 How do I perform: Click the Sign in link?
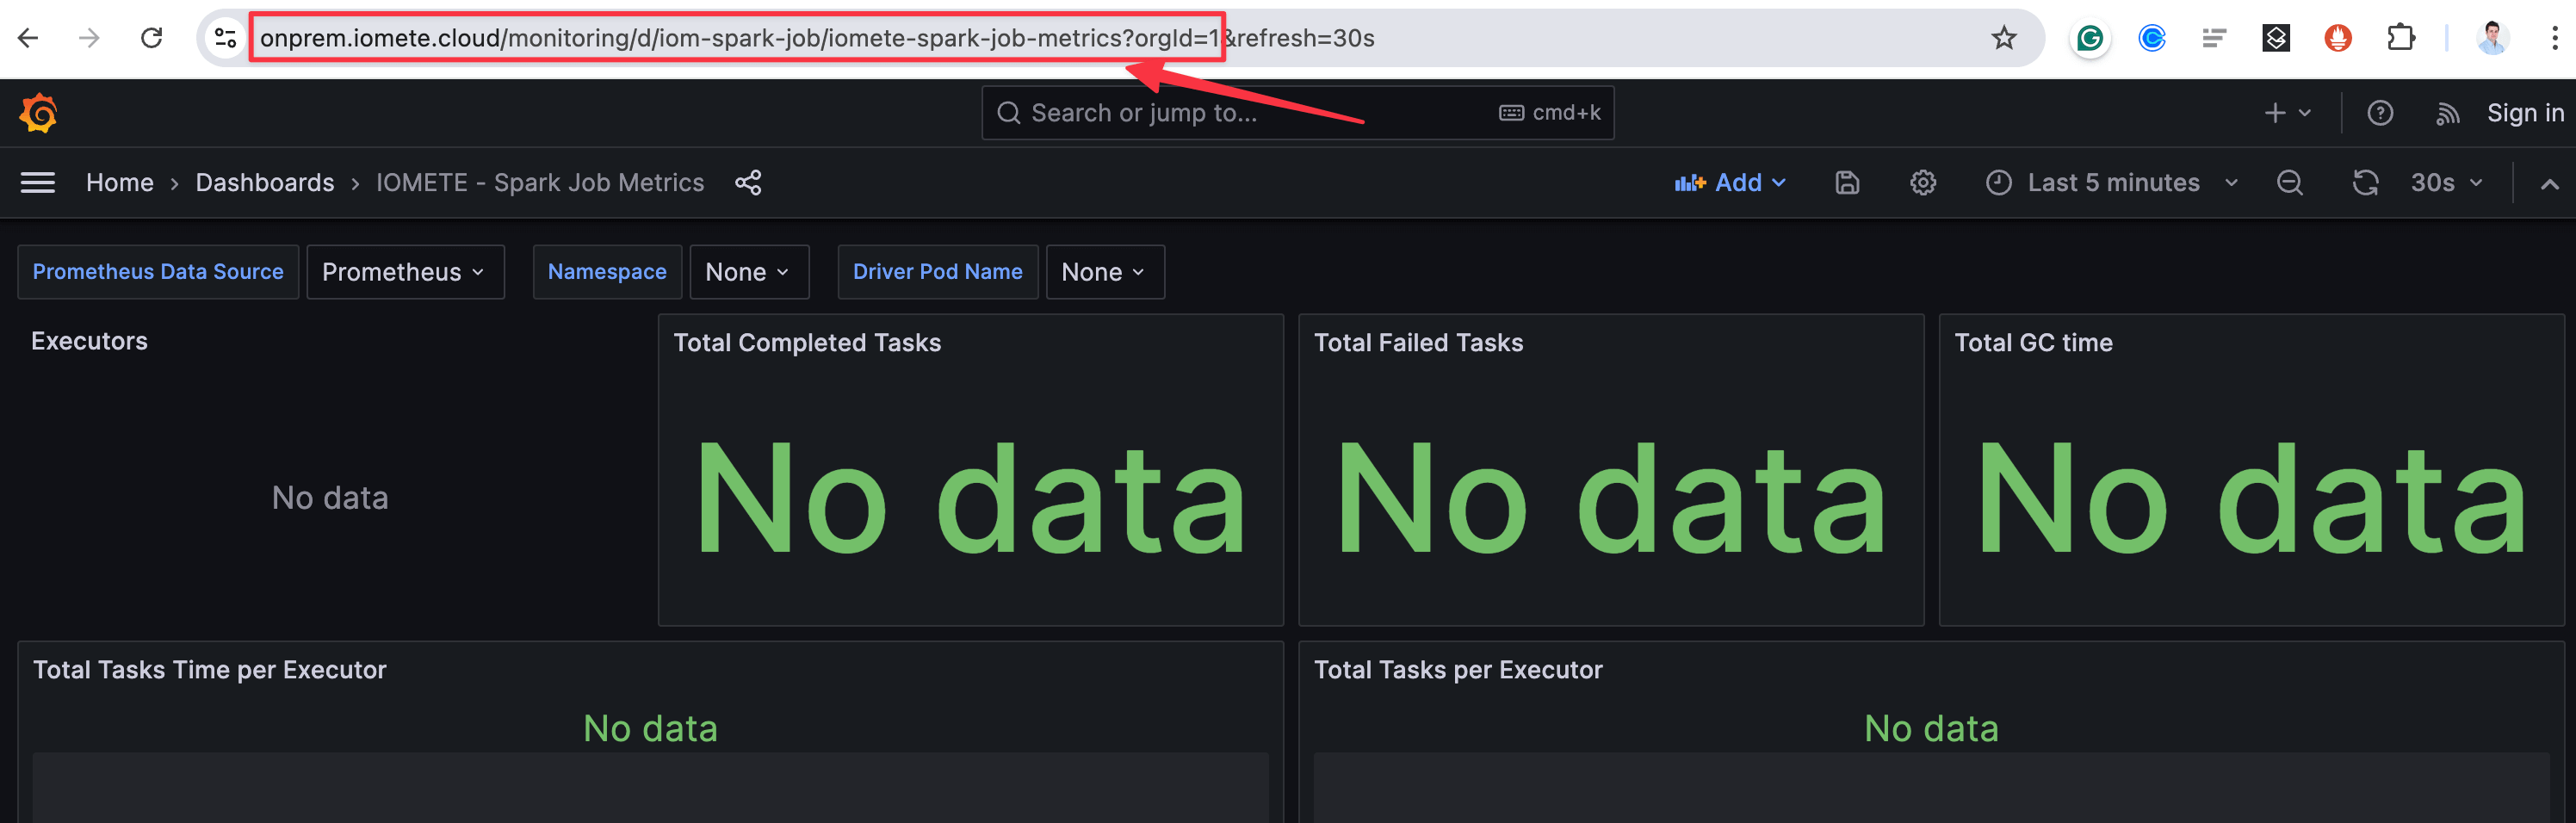2525,113
